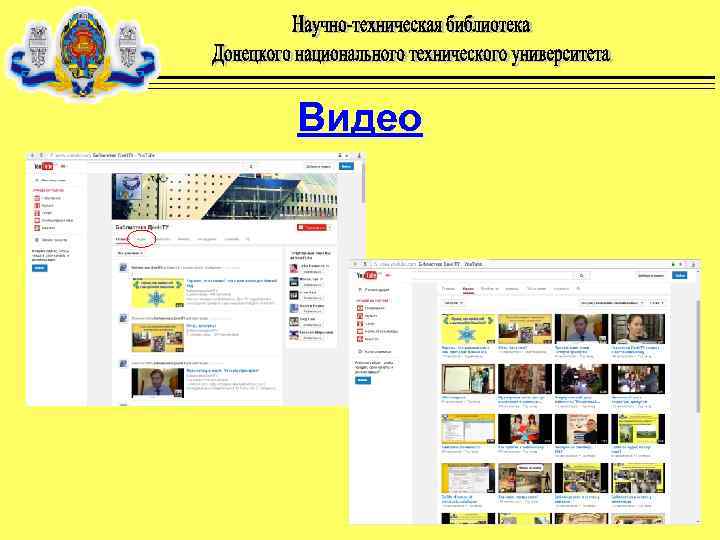Open two girls reading thumbnail in video grid
Screen dimensions: 720x540
coord(525,429)
